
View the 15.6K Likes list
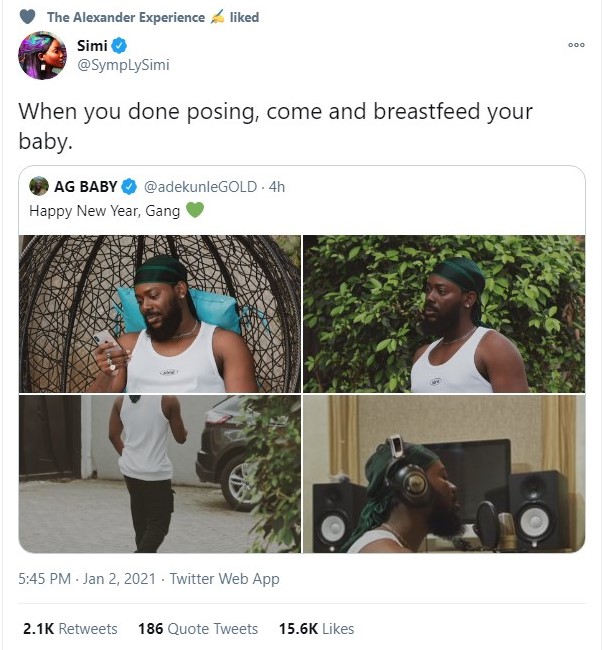(x=316, y=629)
